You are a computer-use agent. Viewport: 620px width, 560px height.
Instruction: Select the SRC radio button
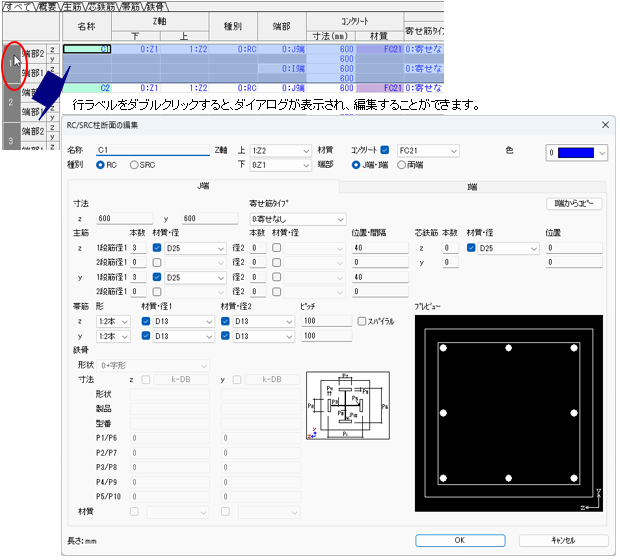pyautogui.click(x=134, y=165)
